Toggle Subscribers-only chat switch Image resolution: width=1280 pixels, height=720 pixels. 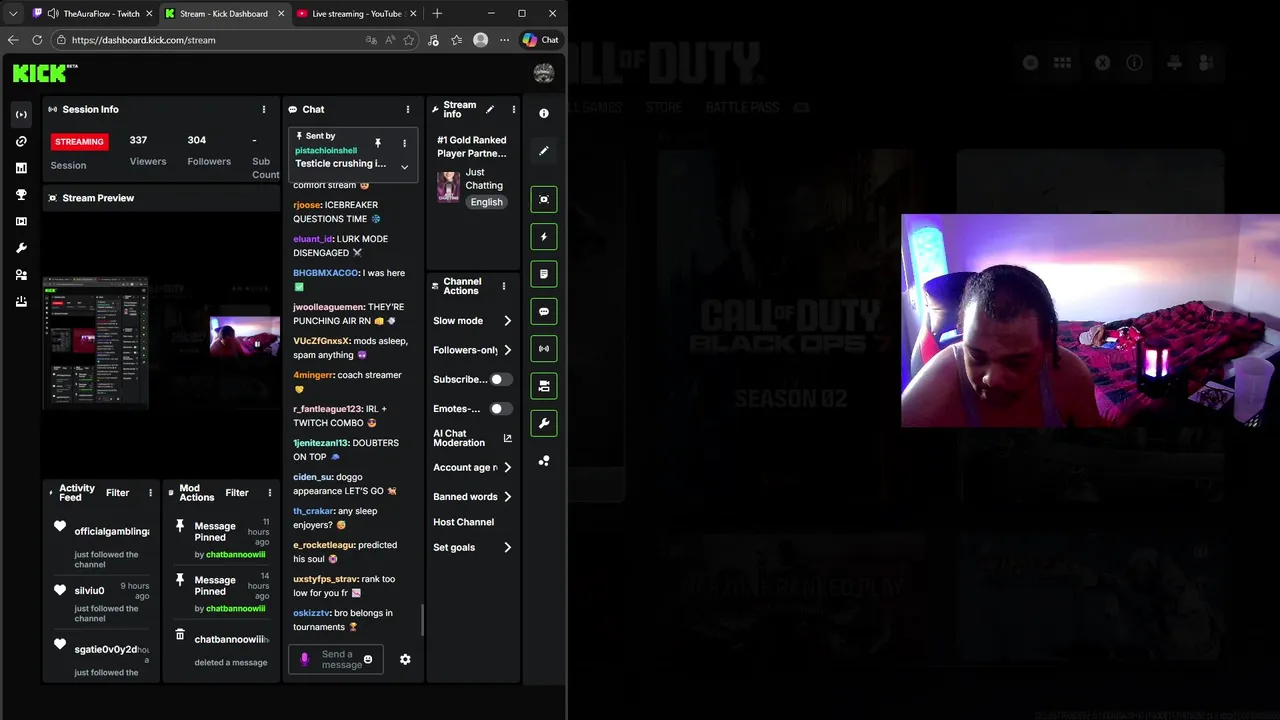point(501,379)
